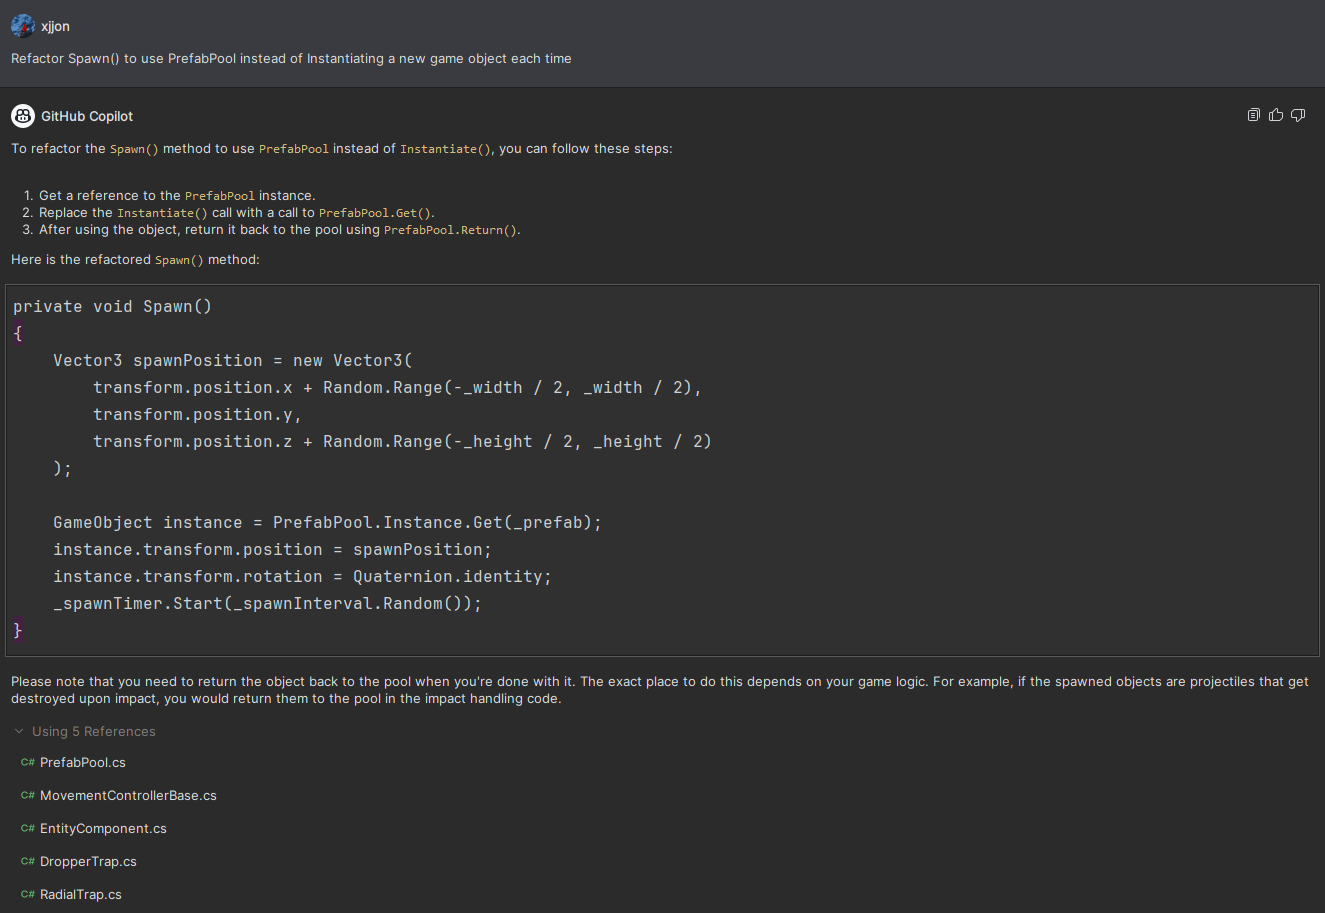Open the EntityComponent.cs reference

(x=103, y=828)
